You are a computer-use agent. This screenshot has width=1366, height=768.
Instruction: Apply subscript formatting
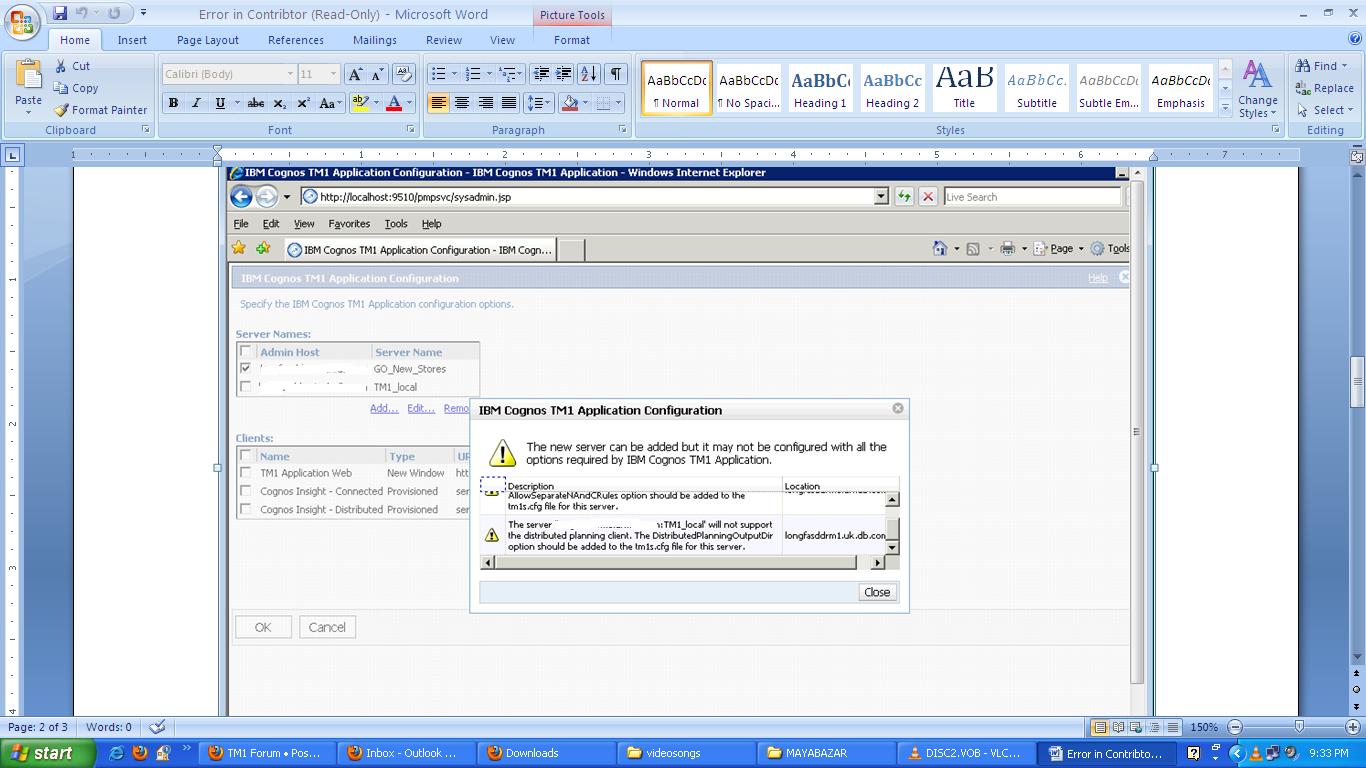point(279,103)
